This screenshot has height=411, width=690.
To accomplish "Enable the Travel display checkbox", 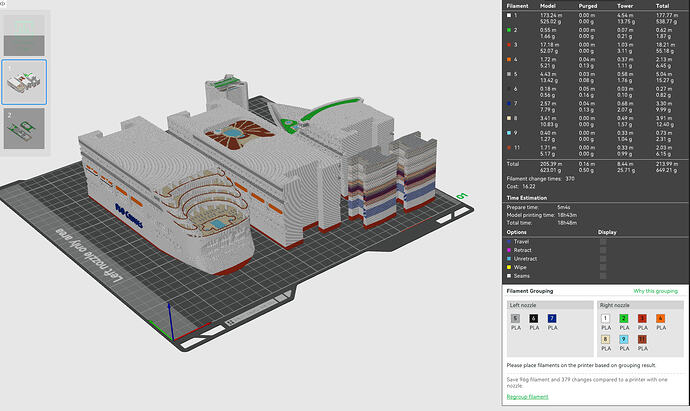I will [x=603, y=242].
